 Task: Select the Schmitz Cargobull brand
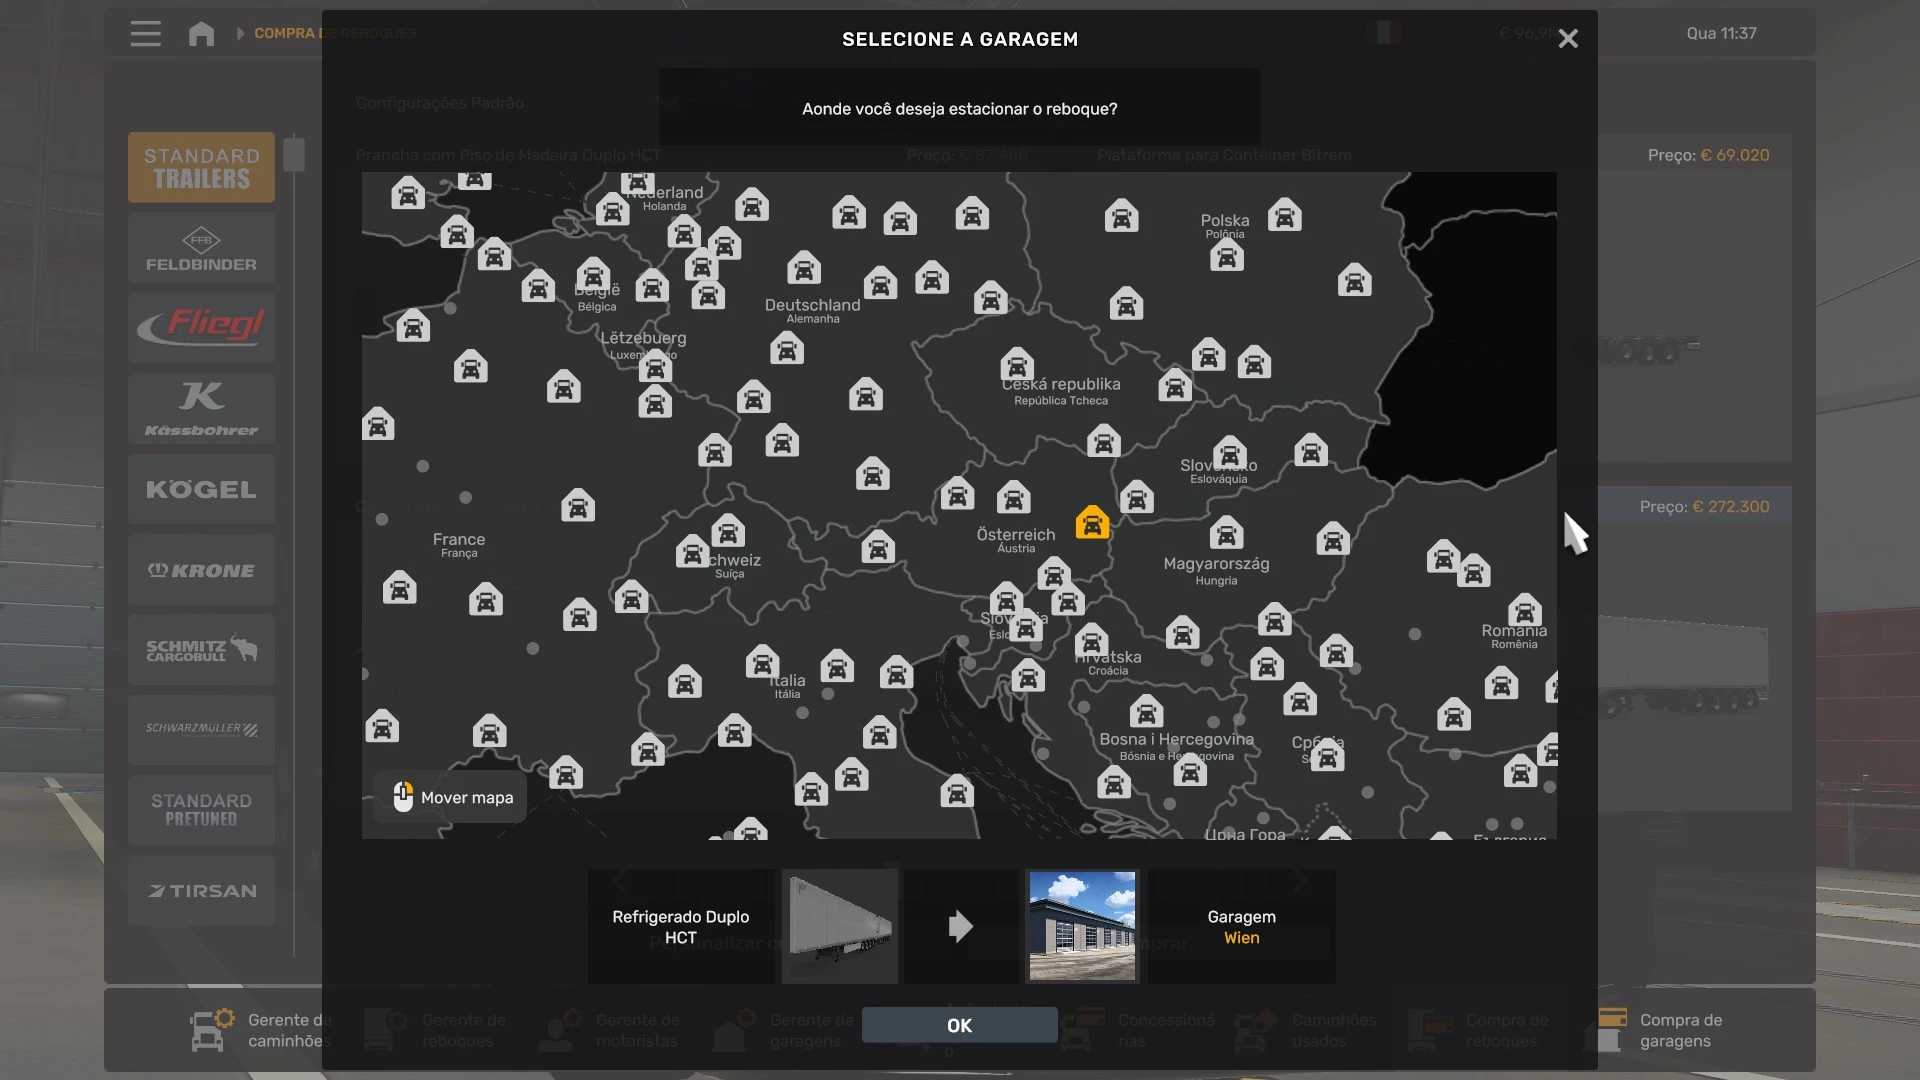(x=201, y=650)
